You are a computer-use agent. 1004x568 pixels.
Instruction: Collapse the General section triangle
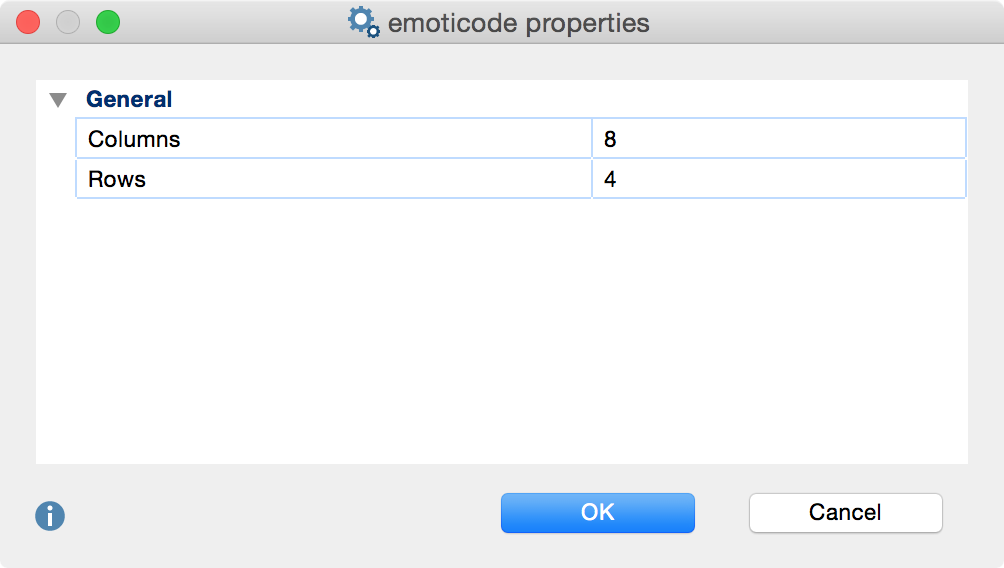58,100
